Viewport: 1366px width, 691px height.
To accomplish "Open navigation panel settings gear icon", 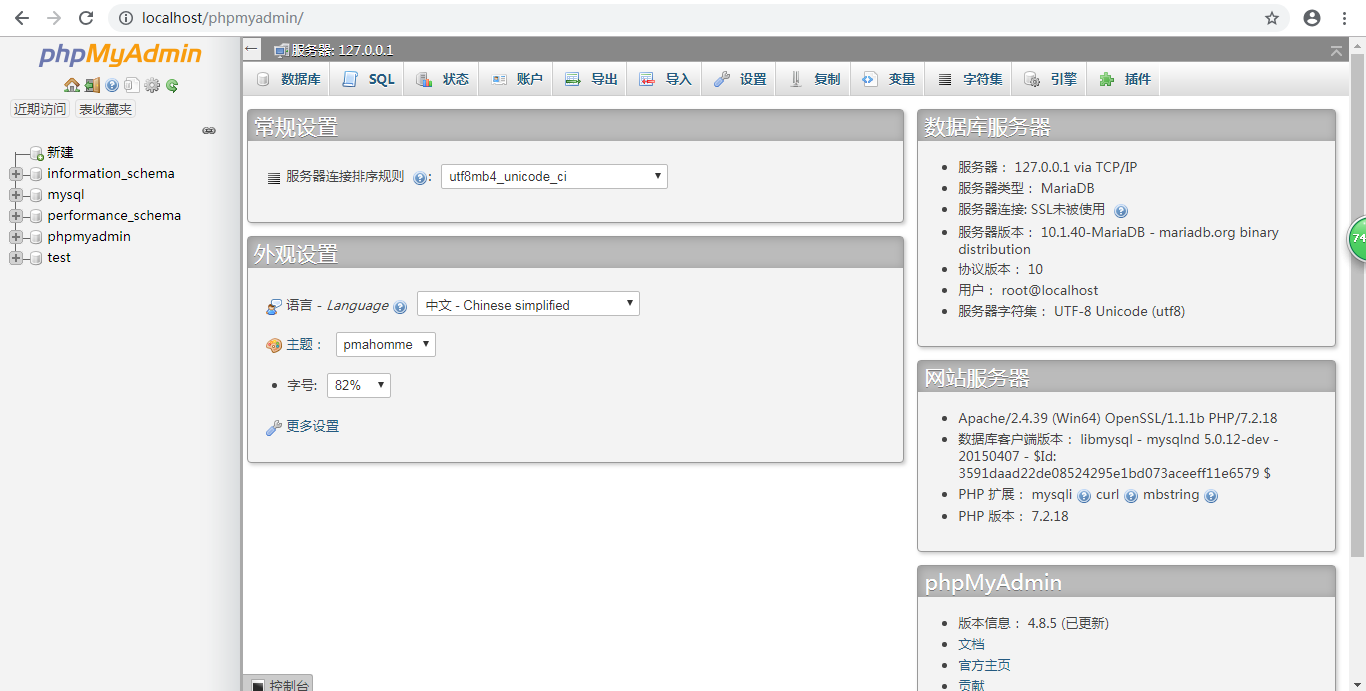I will tap(152, 86).
